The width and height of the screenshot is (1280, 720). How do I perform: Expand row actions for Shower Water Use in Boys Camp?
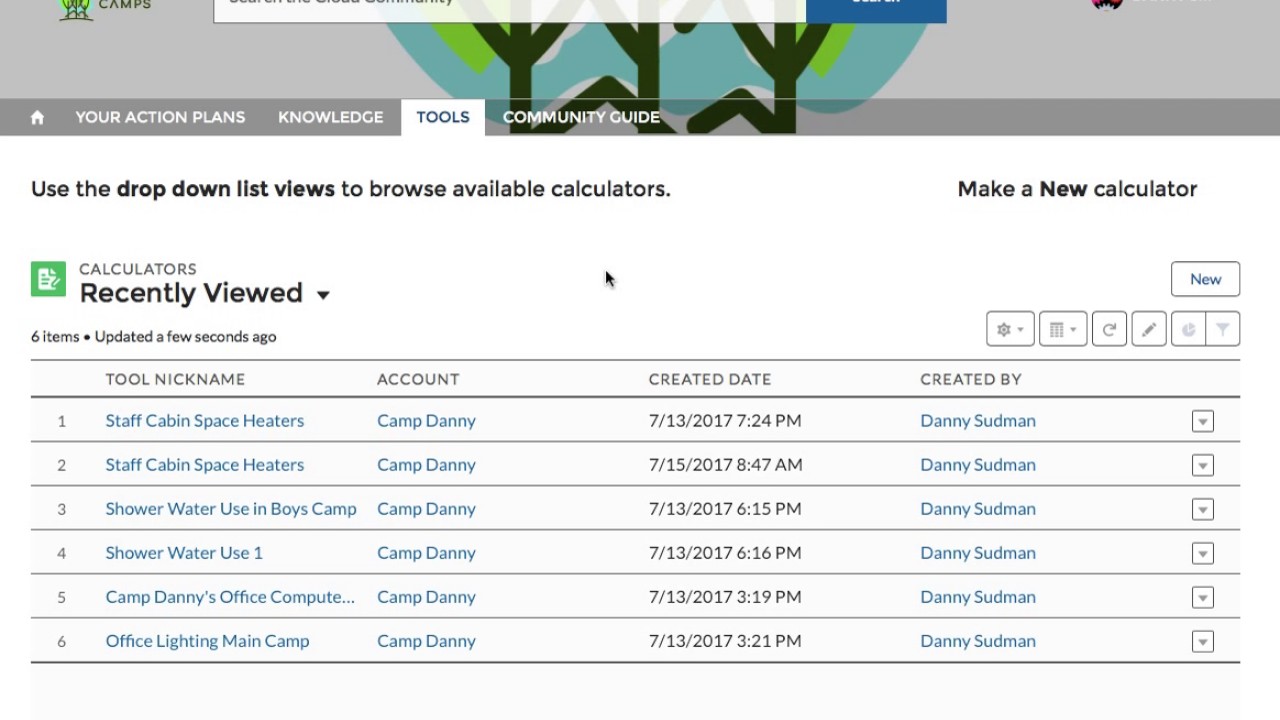[1202, 509]
